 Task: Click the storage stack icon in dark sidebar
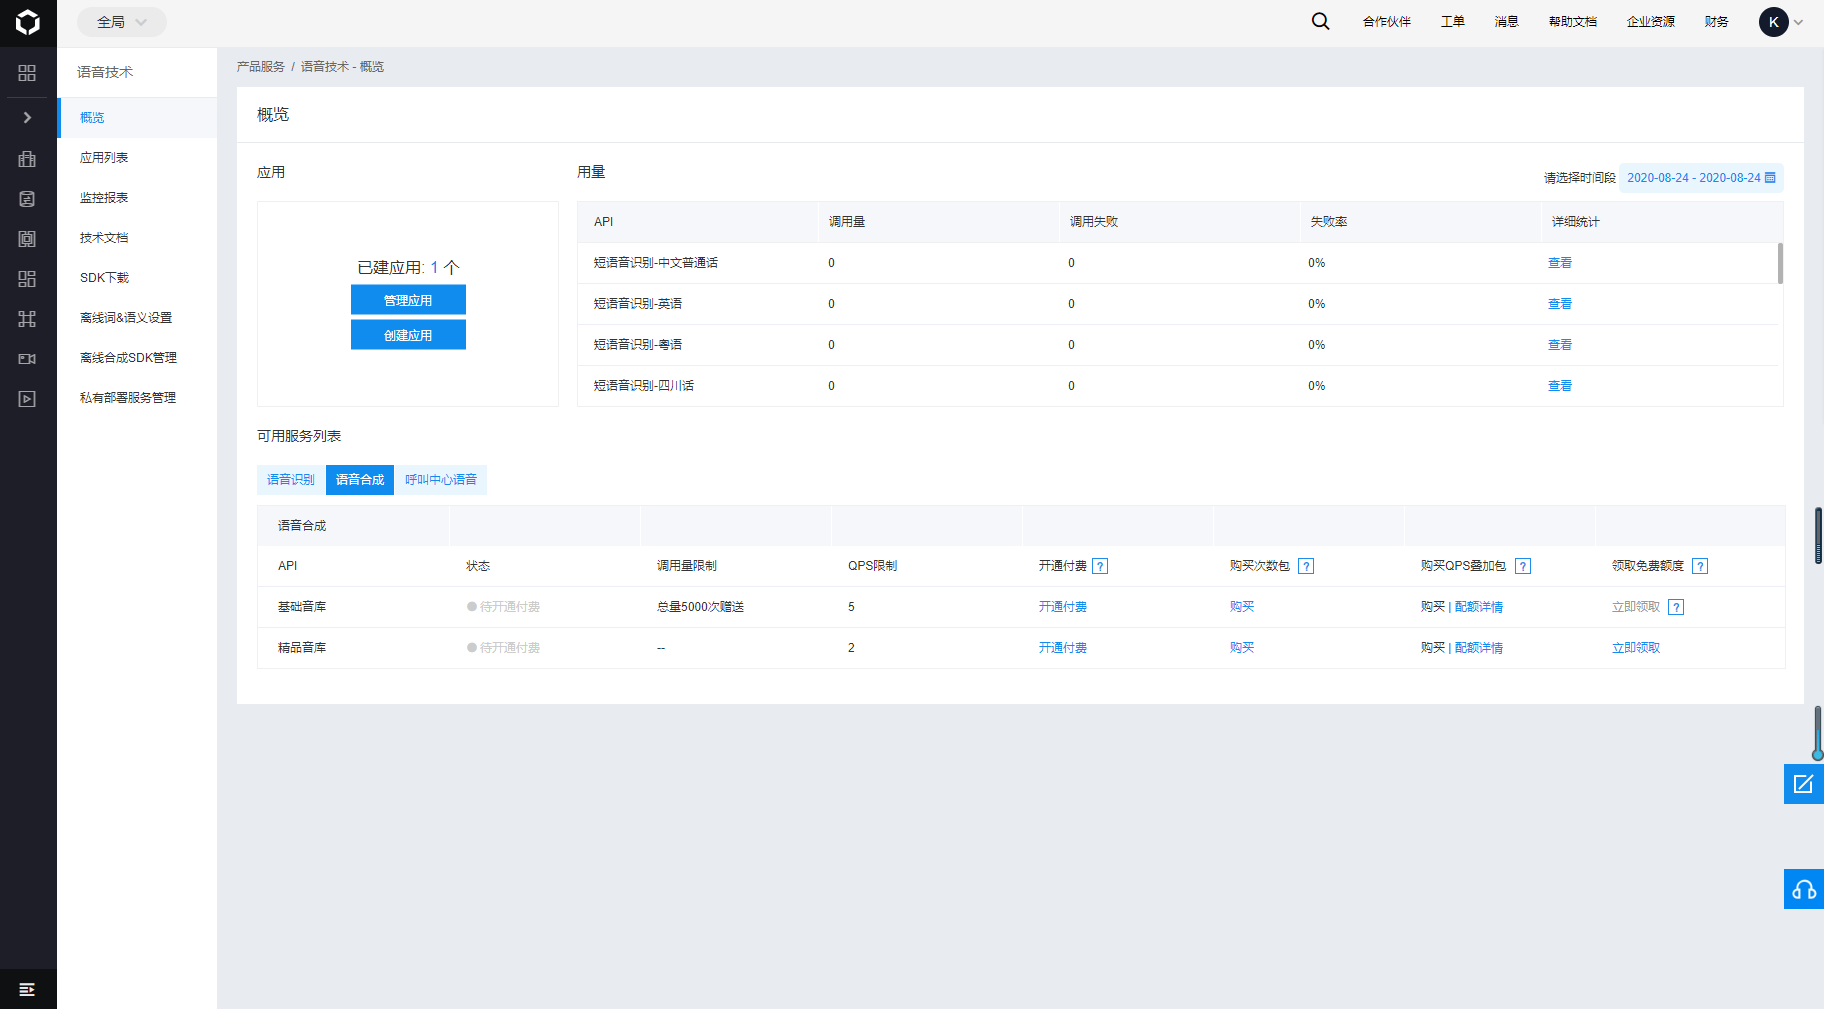[27, 239]
